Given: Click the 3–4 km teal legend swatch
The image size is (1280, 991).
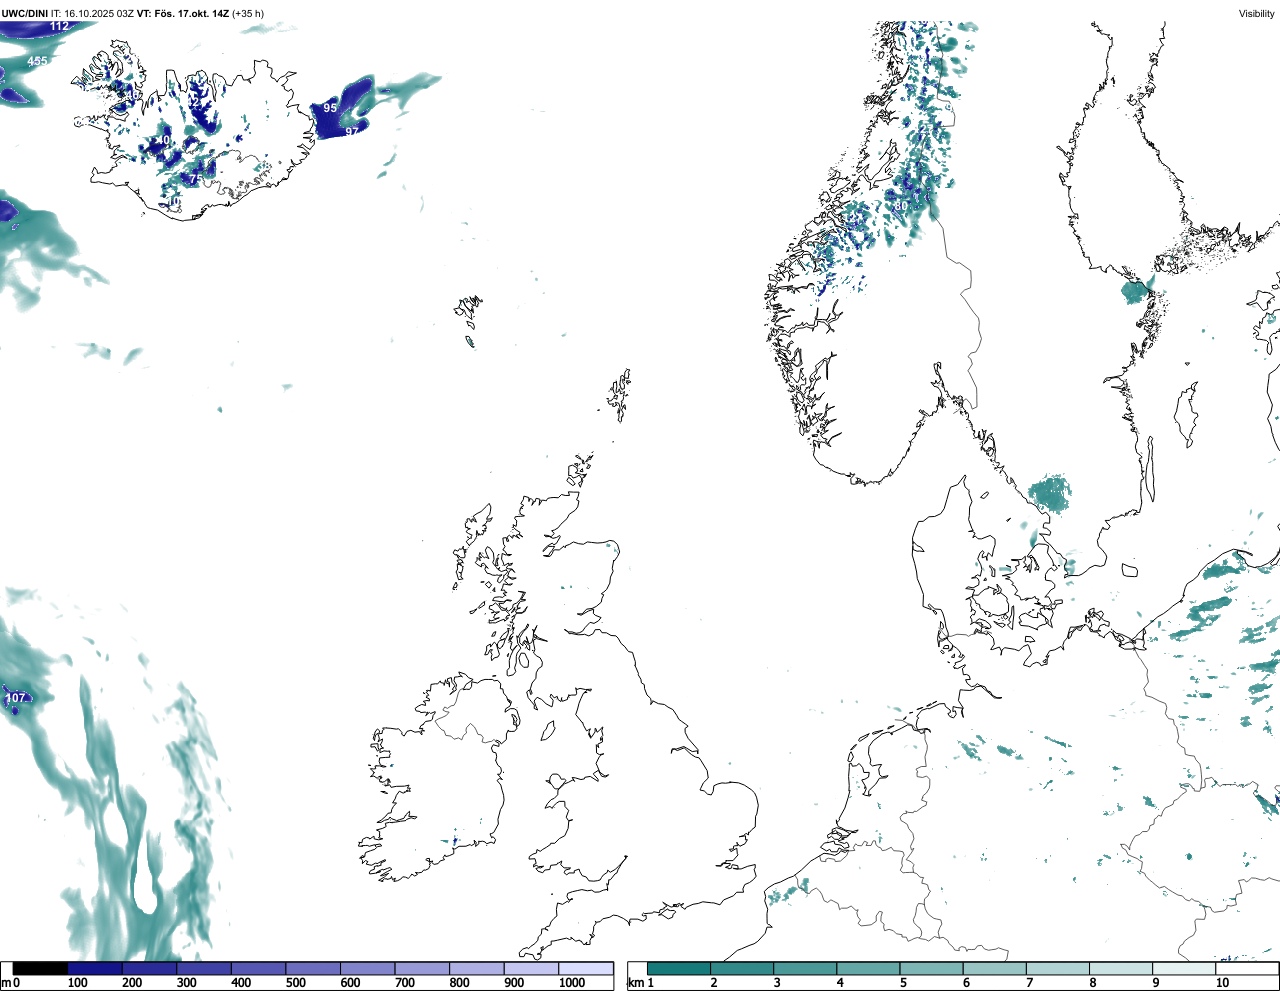Looking at the screenshot, I should tap(805, 968).
